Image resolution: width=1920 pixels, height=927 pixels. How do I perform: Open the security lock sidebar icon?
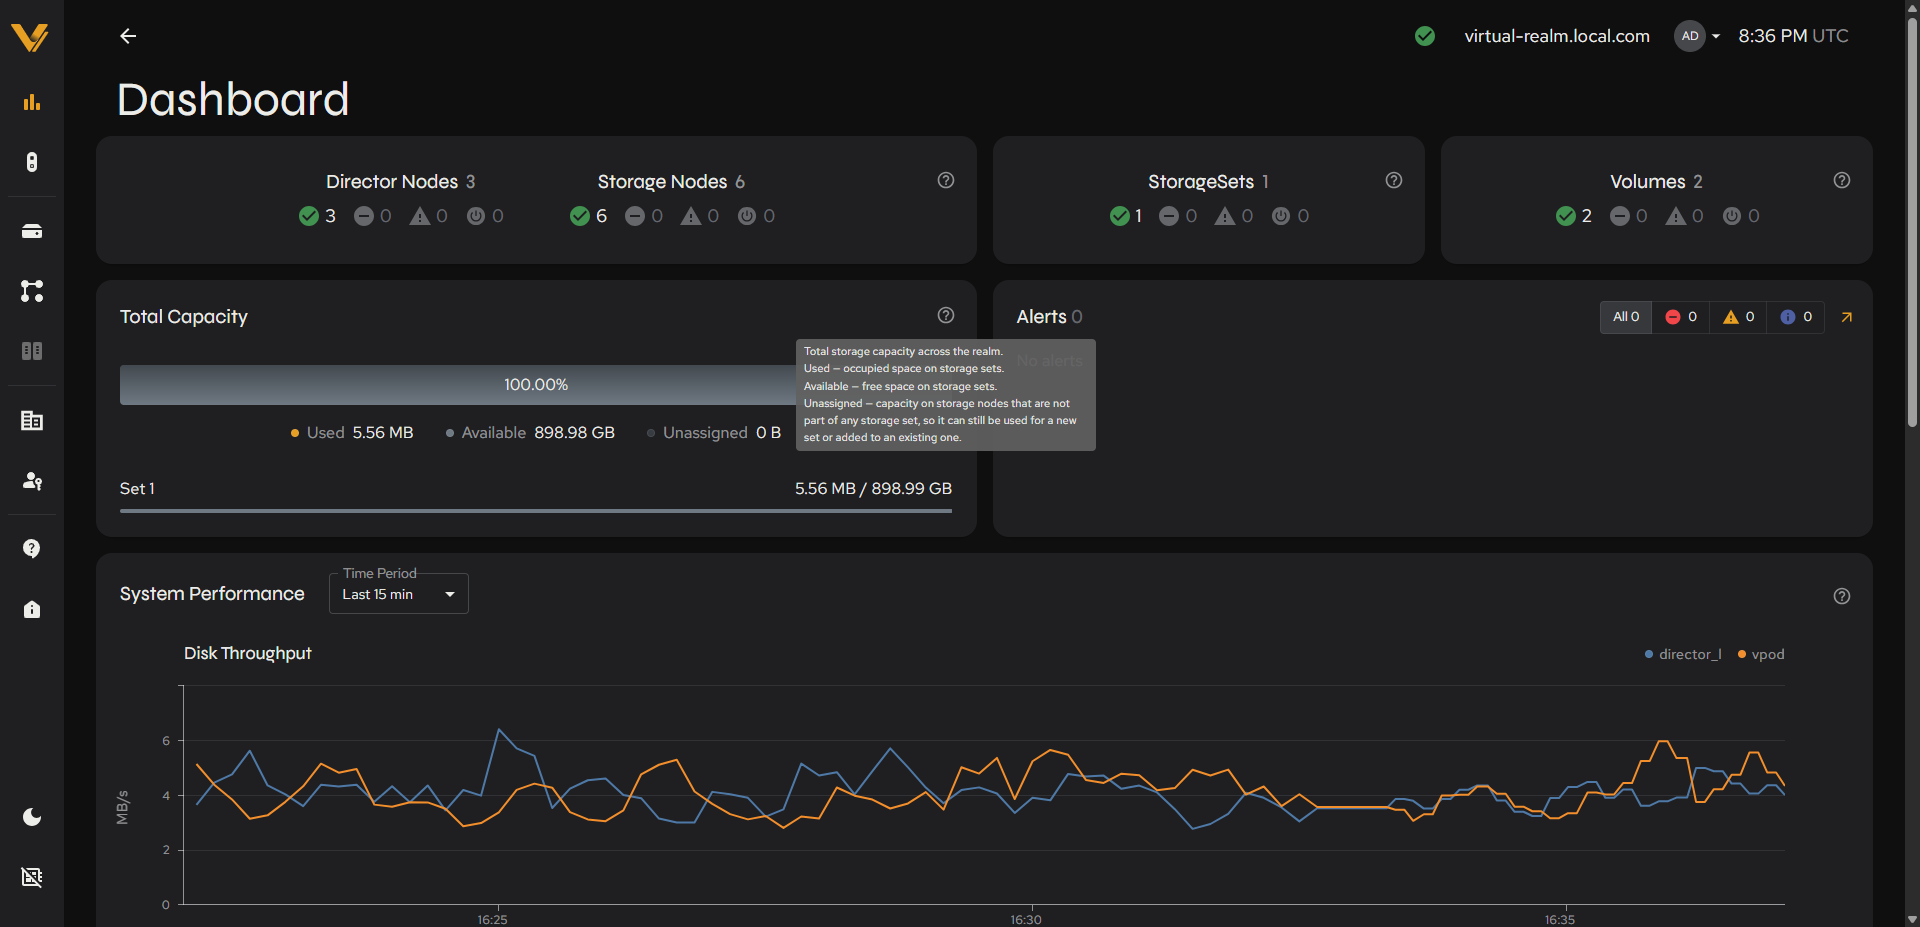(32, 609)
